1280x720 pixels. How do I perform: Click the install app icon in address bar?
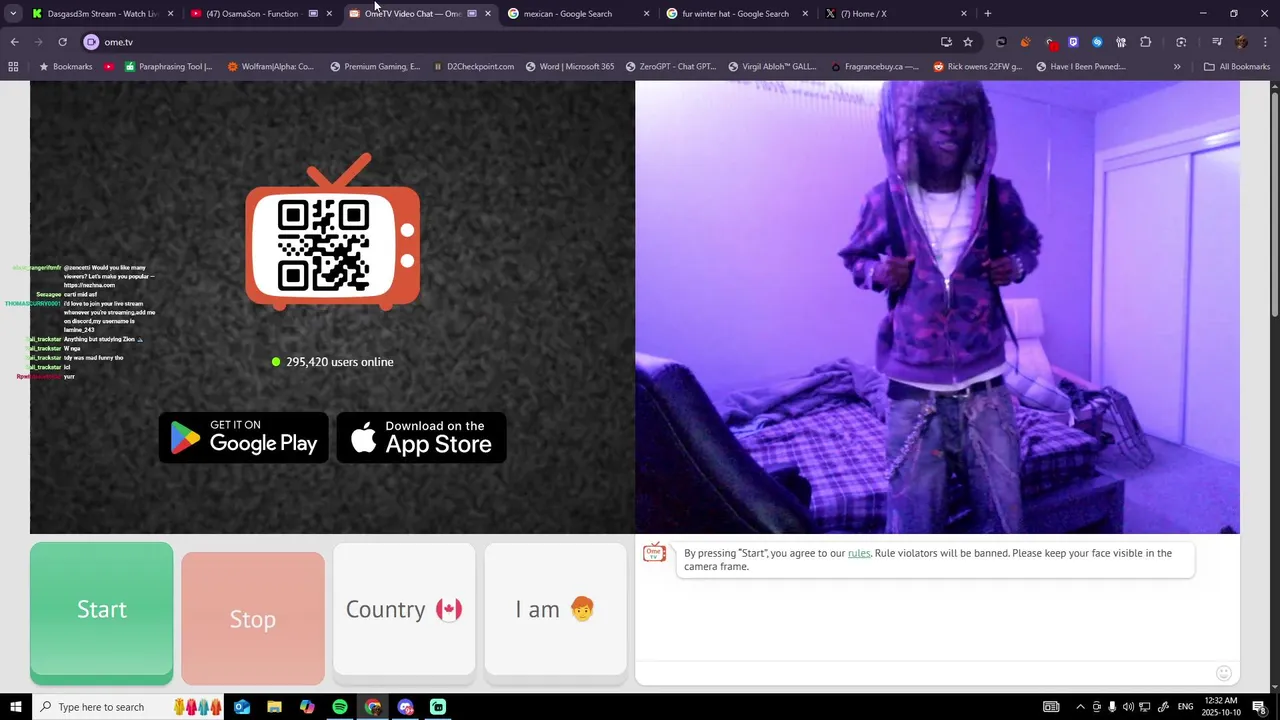point(946,42)
